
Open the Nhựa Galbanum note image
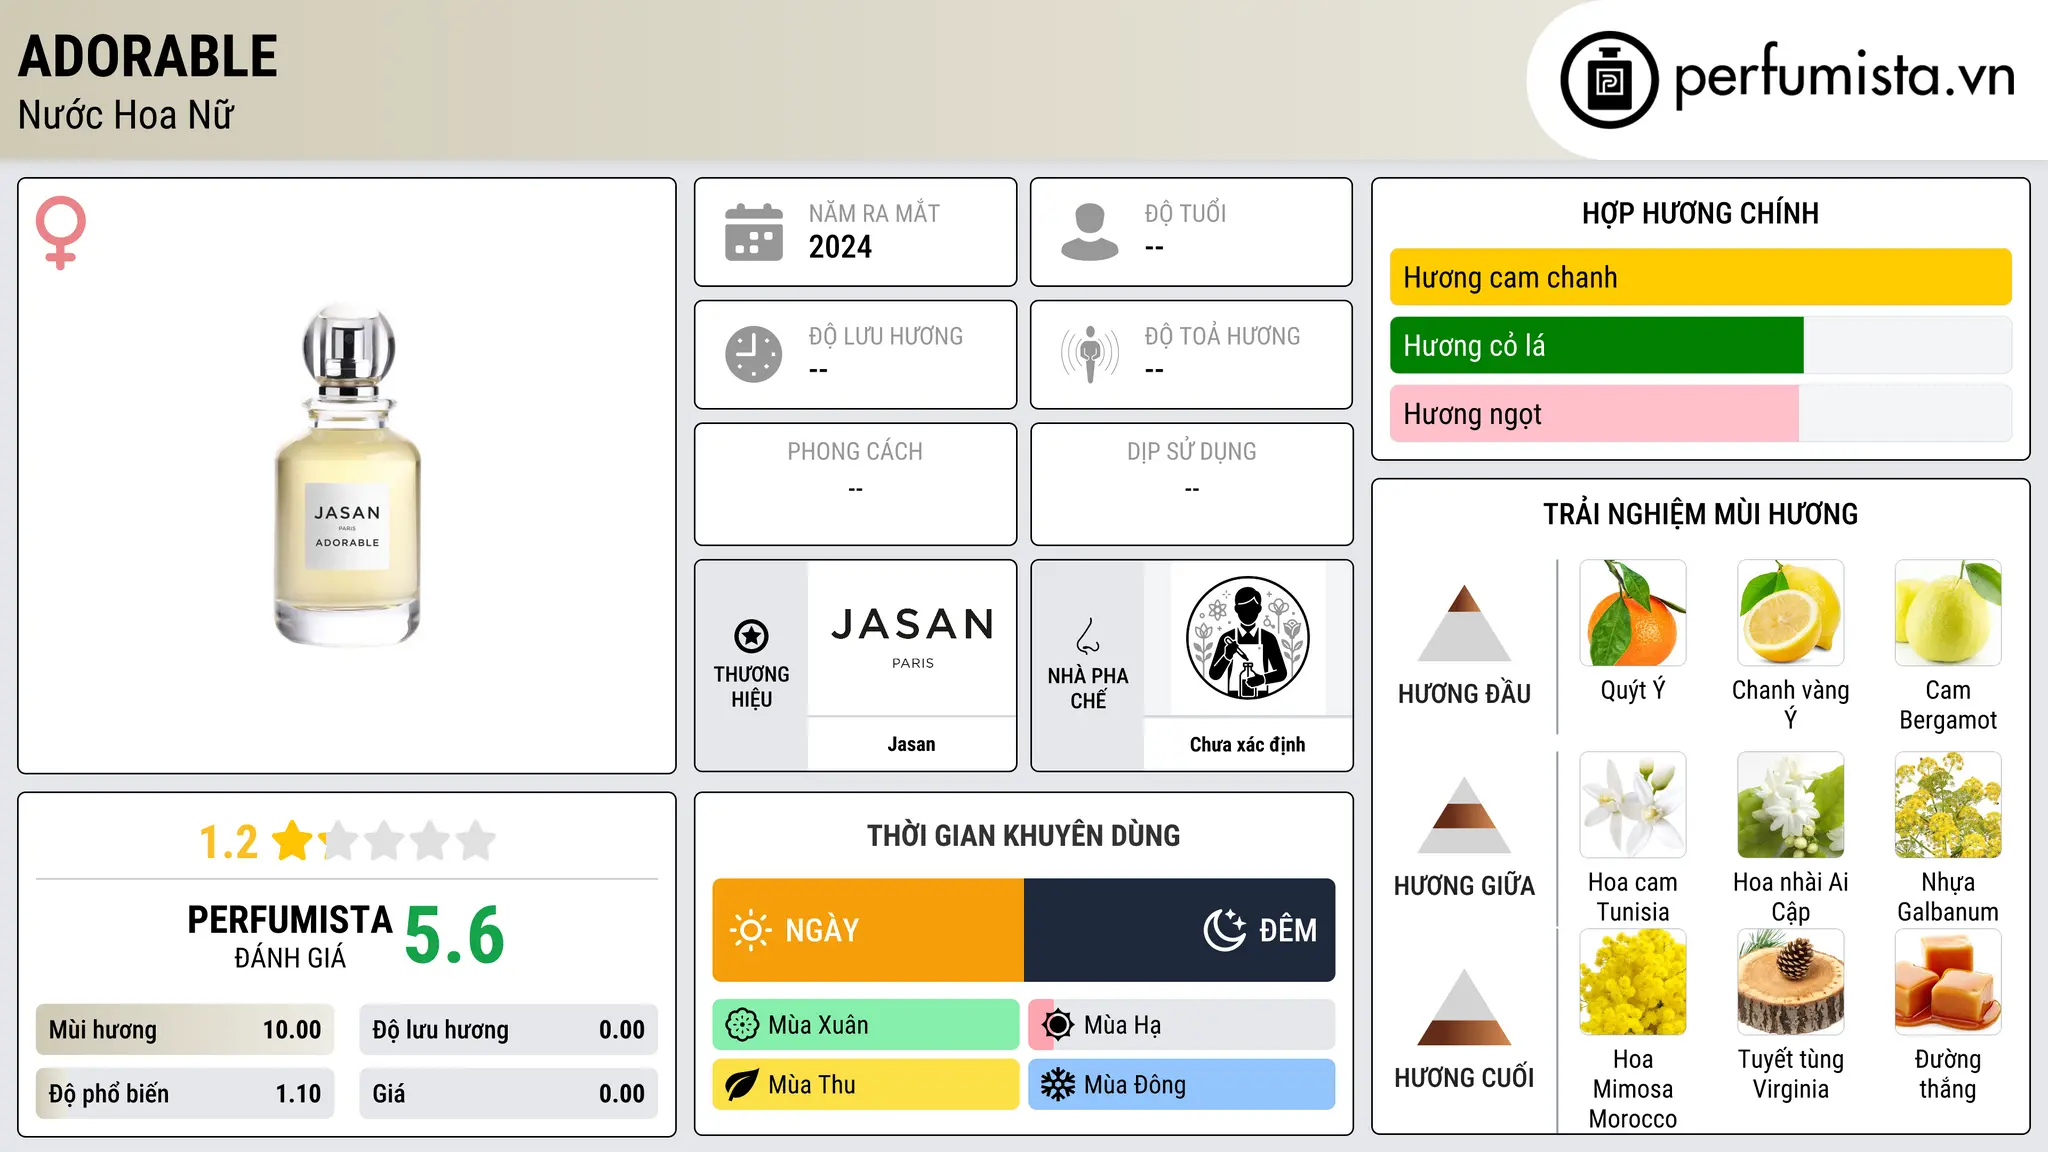coord(1948,805)
